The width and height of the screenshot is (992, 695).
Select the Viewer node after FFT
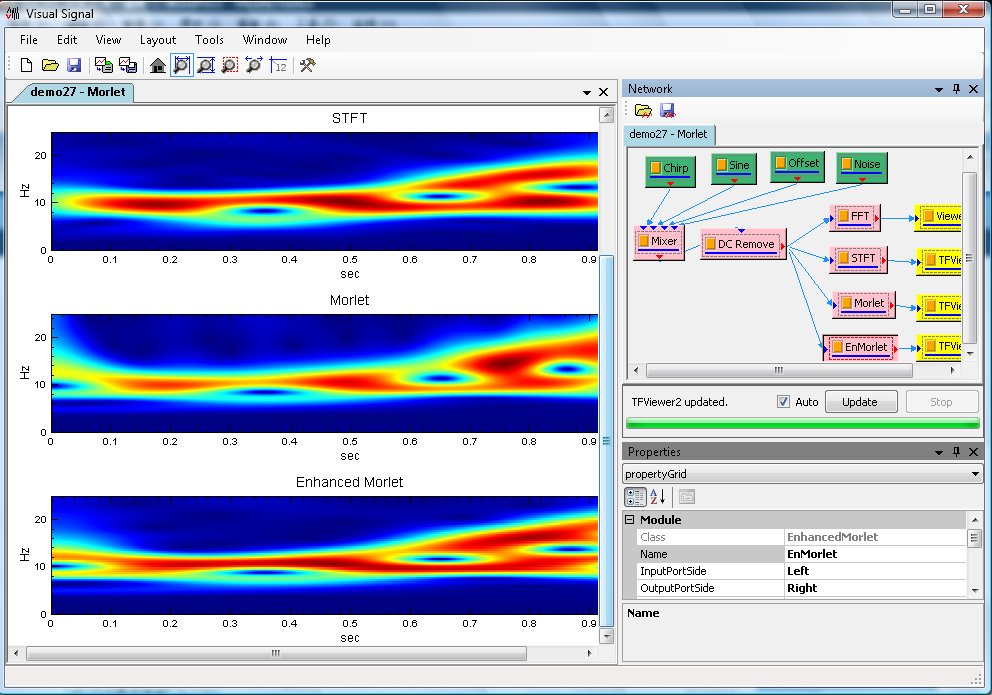tap(938, 218)
